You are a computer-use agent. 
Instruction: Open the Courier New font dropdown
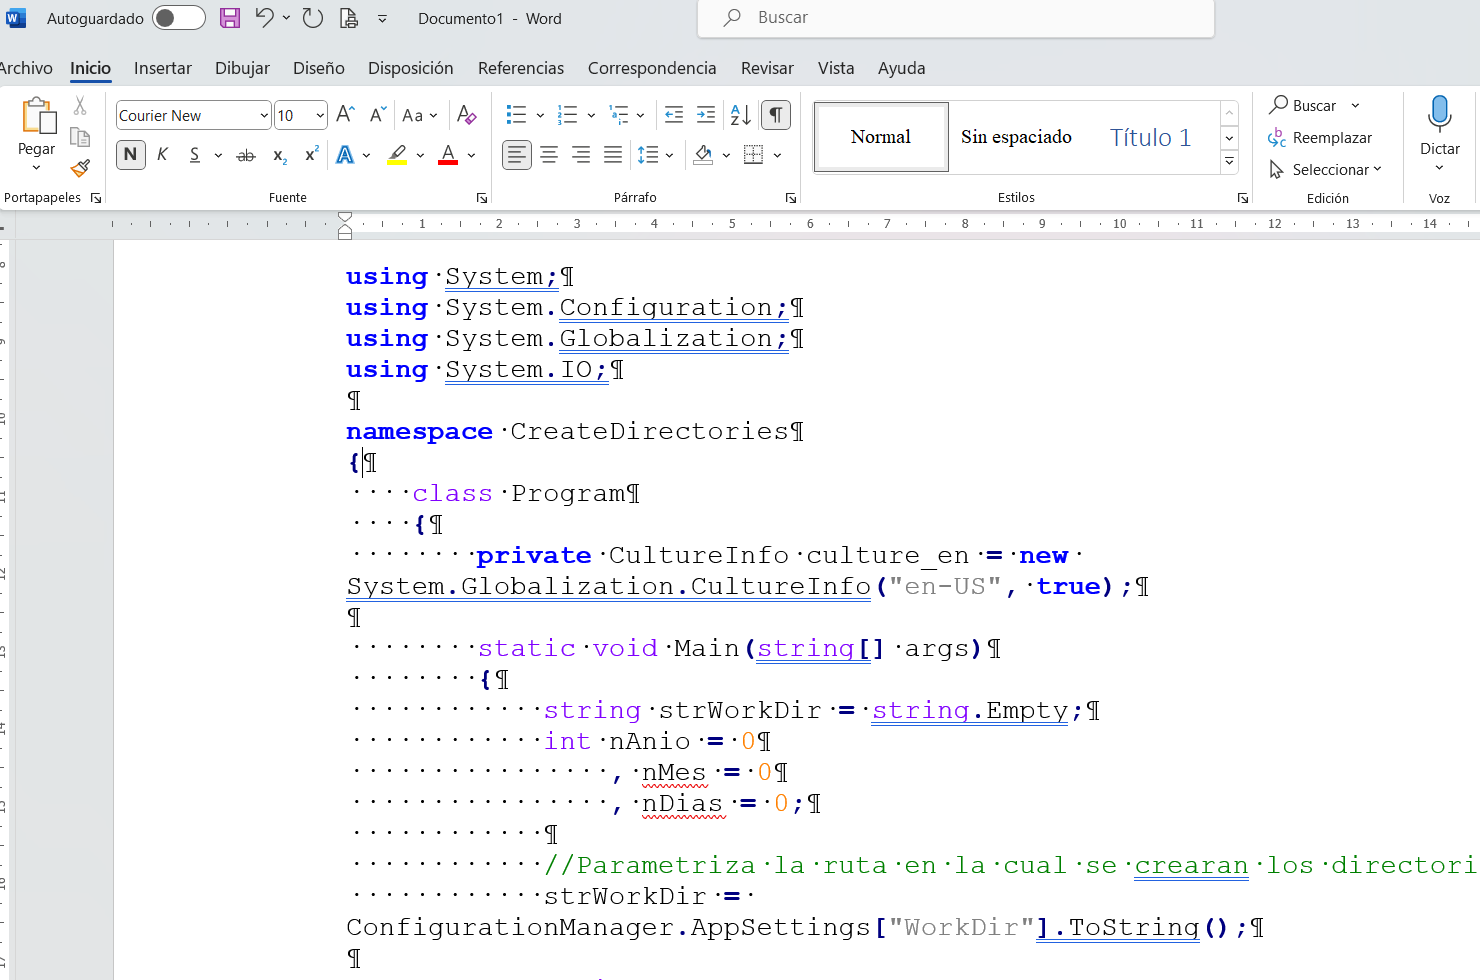[264, 116]
